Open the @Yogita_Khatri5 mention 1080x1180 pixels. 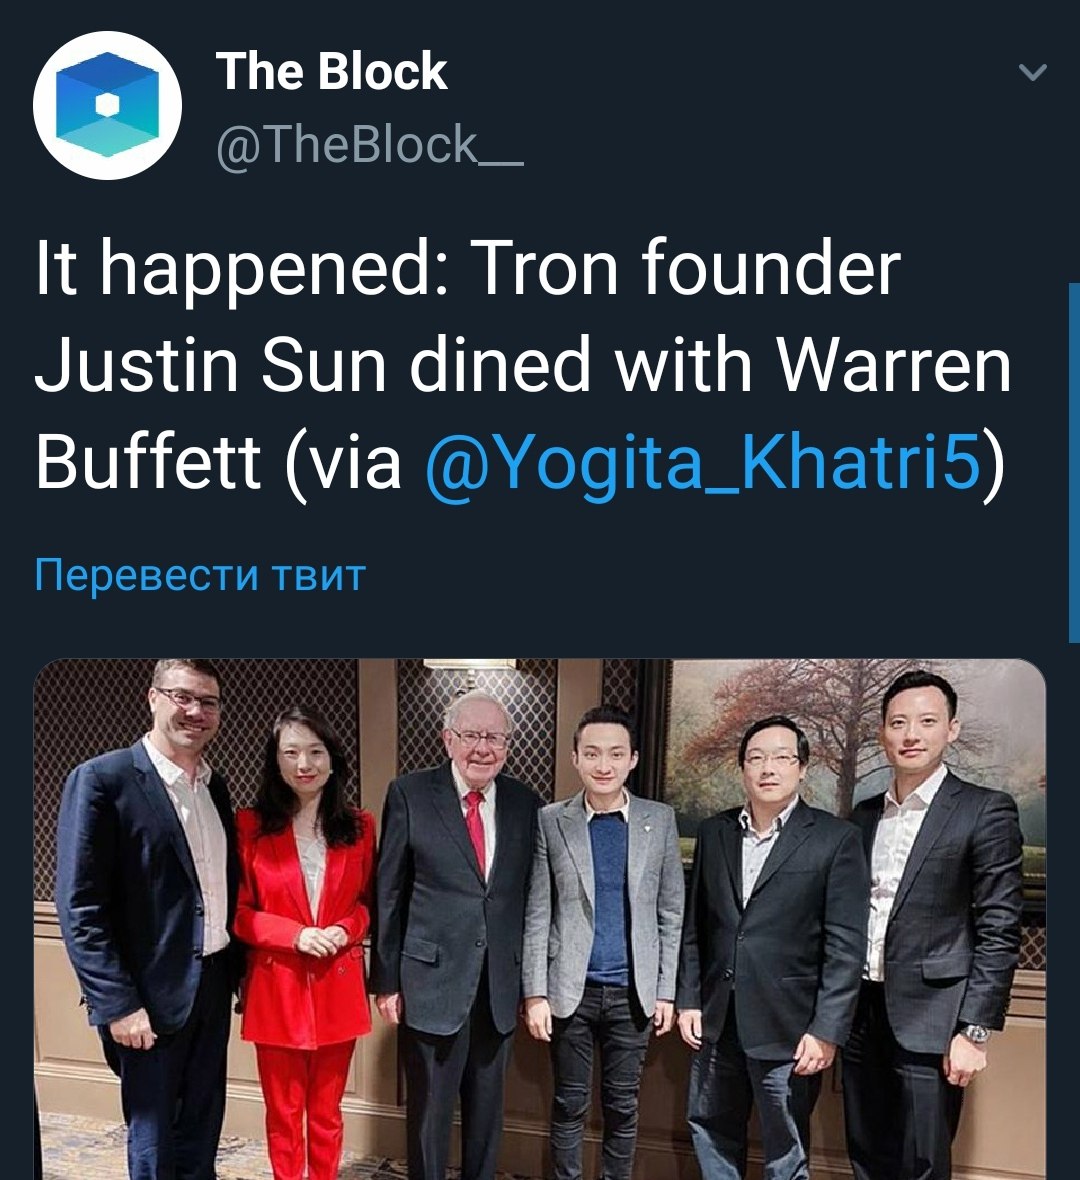(704, 461)
